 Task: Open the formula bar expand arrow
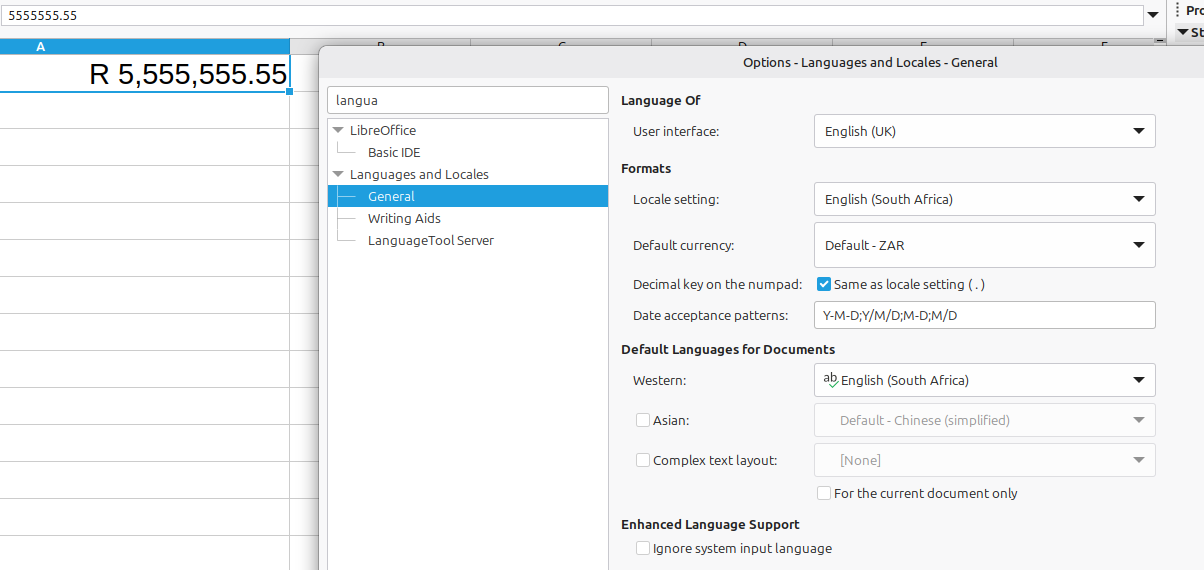(1153, 15)
